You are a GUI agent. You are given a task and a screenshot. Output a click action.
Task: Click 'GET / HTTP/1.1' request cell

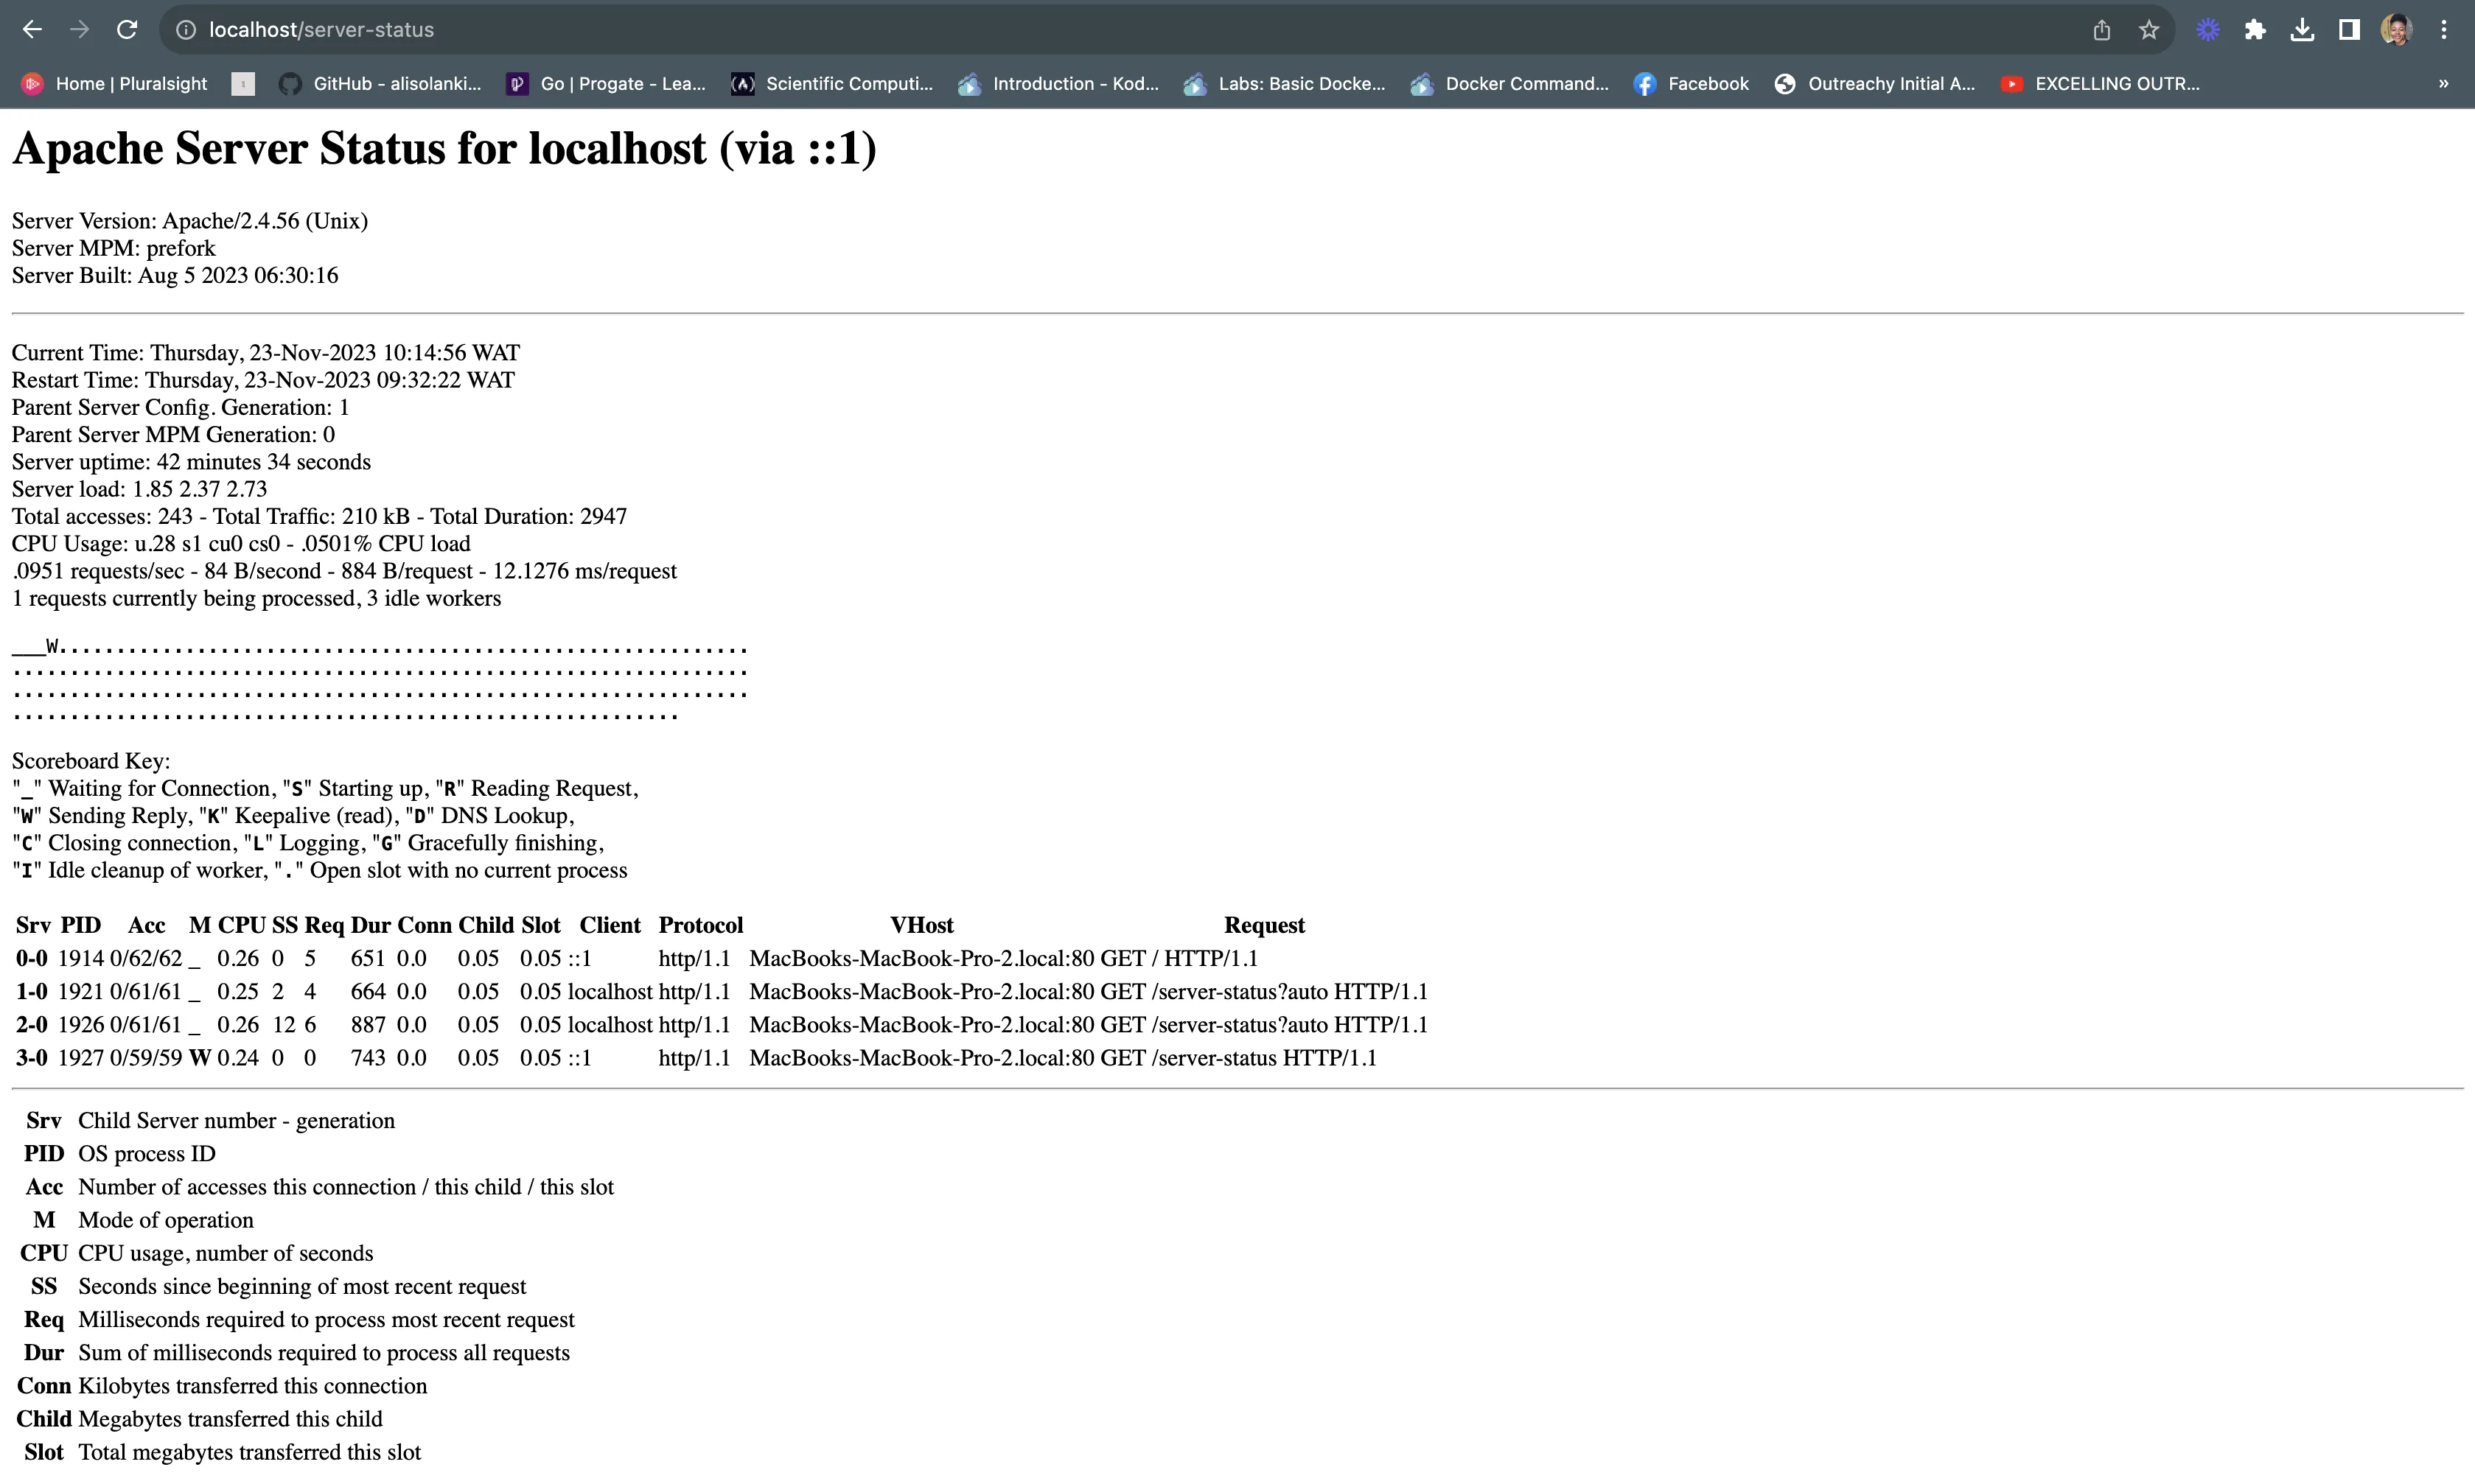coord(1179,958)
